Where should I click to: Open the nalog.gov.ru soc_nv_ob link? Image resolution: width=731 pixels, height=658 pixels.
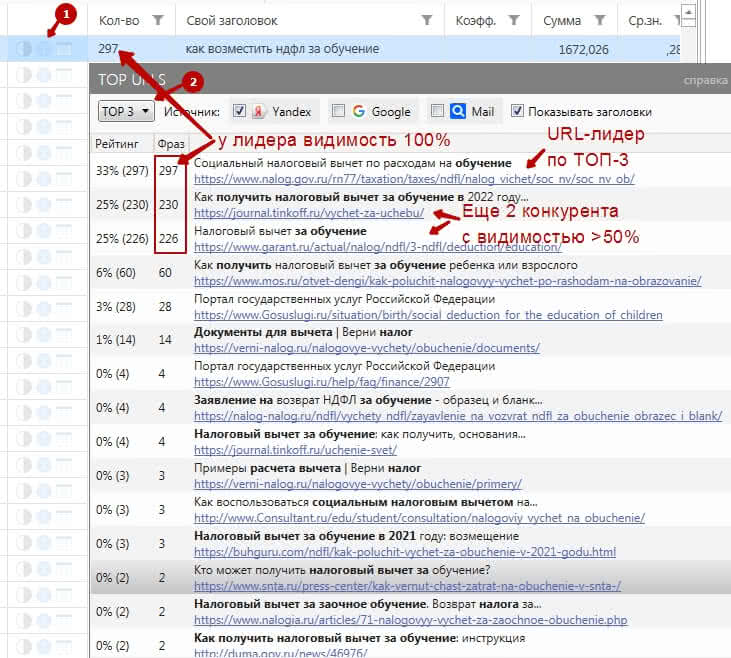414,179
